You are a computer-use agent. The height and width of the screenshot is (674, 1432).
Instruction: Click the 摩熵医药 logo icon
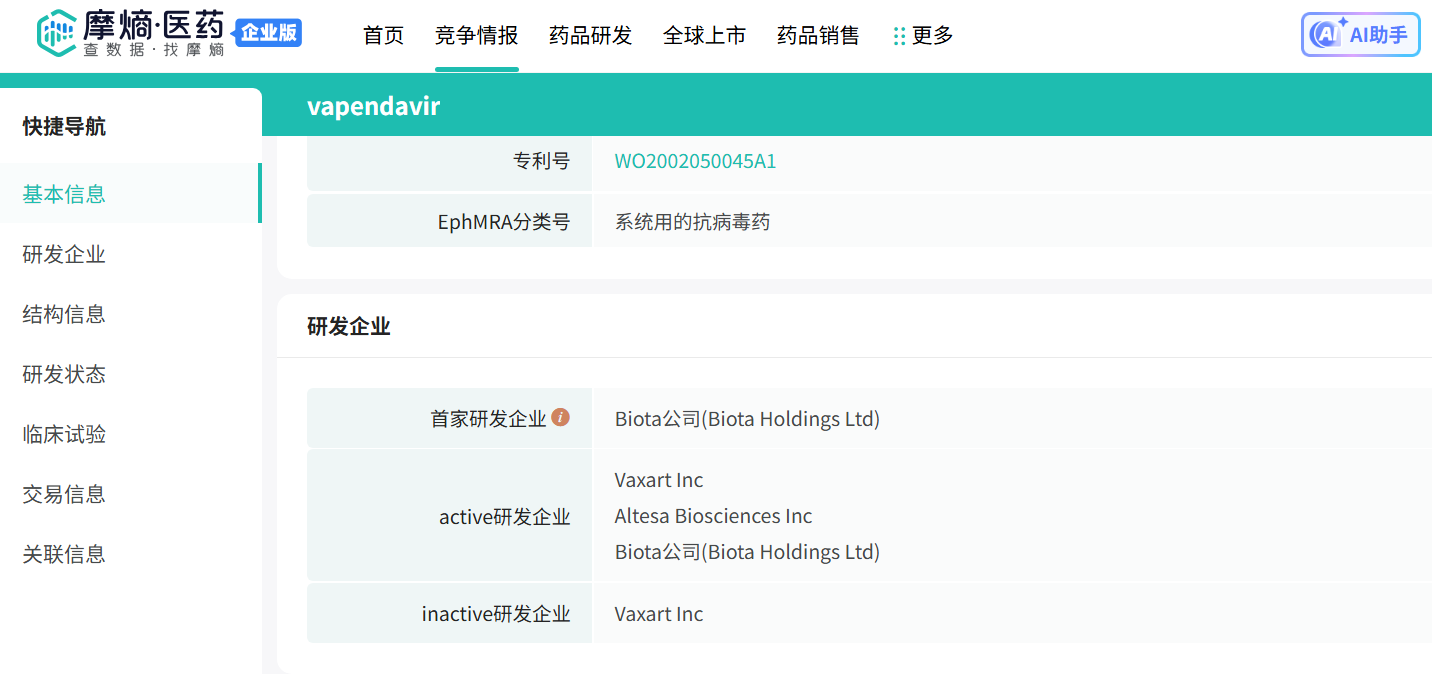click(56, 34)
